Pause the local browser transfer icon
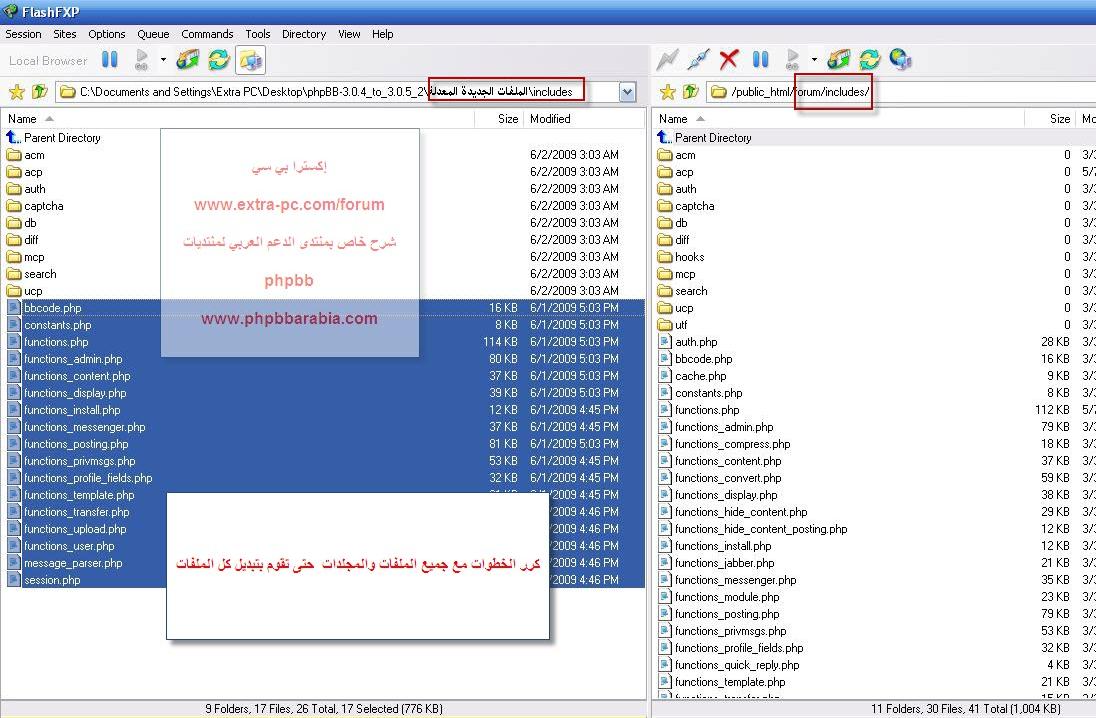Image resolution: width=1096 pixels, height=718 pixels. (110, 59)
